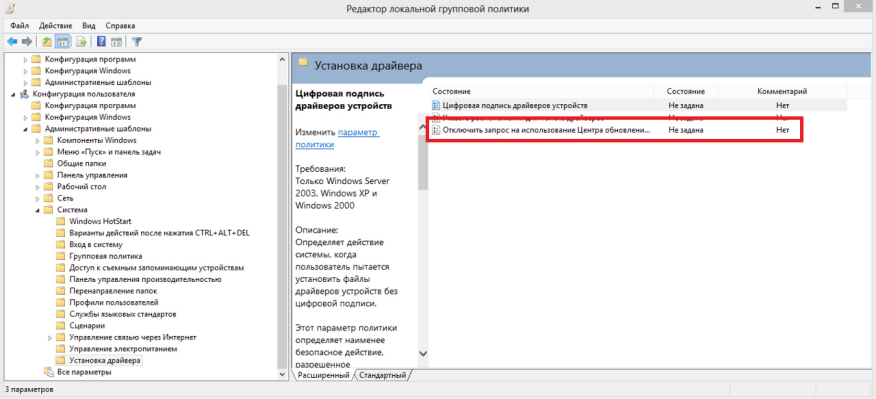Expand the Панель управления folder
Screen dimensions: 876x399
pos(37,175)
